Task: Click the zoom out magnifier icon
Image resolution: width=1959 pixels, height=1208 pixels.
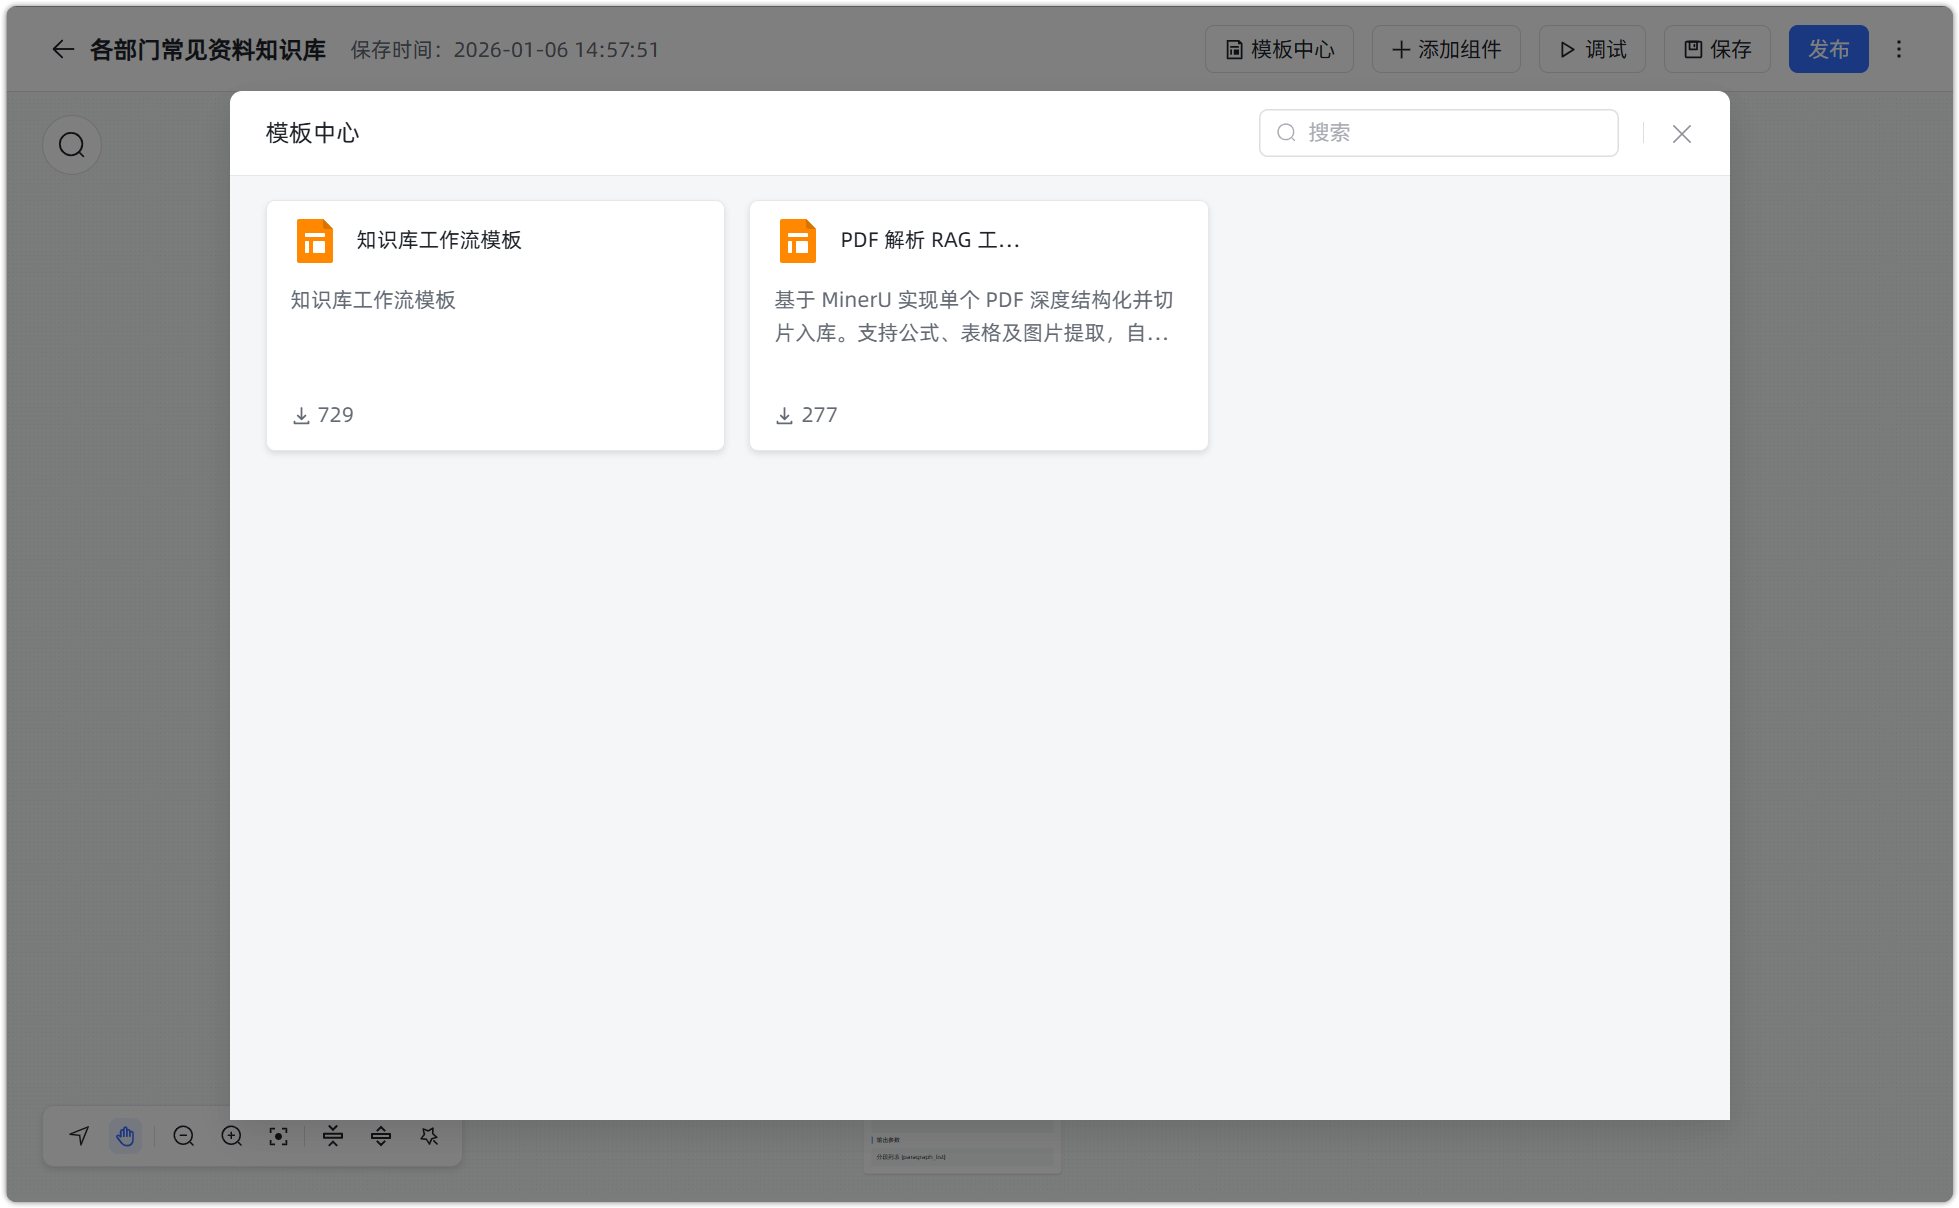Action: point(183,1136)
